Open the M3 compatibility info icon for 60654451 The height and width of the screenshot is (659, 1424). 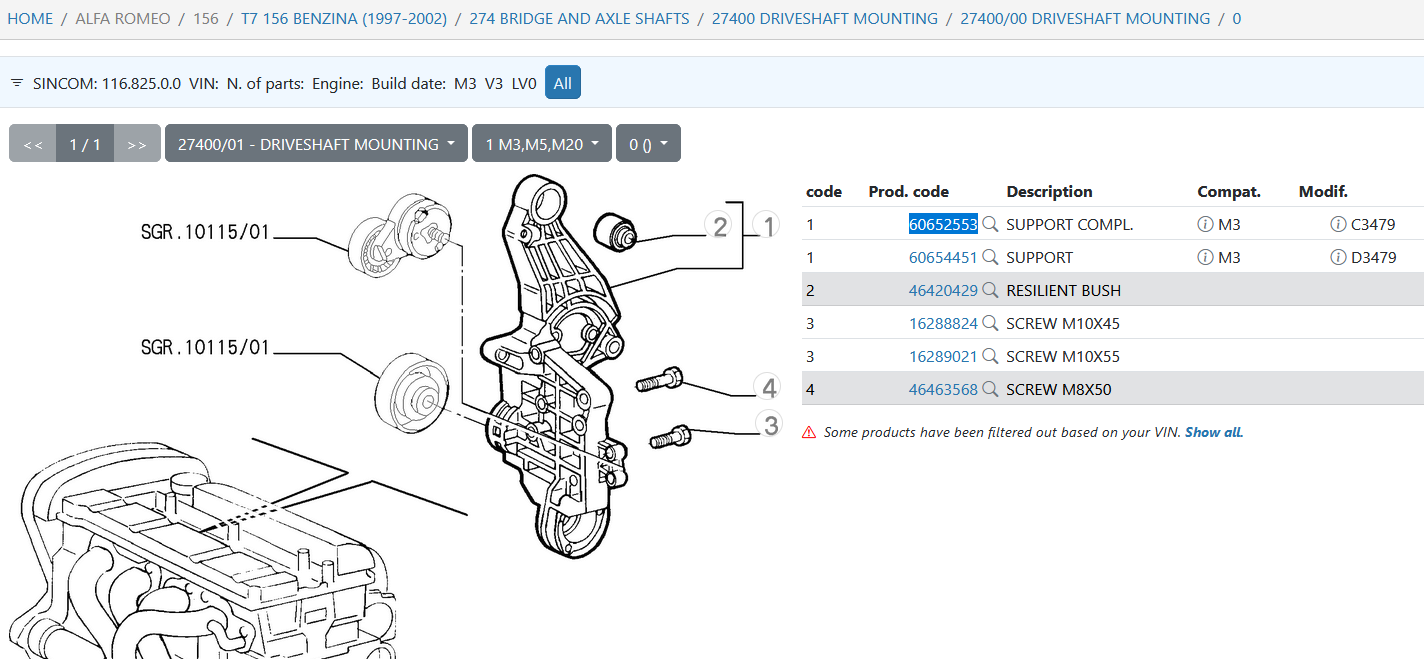1205,257
